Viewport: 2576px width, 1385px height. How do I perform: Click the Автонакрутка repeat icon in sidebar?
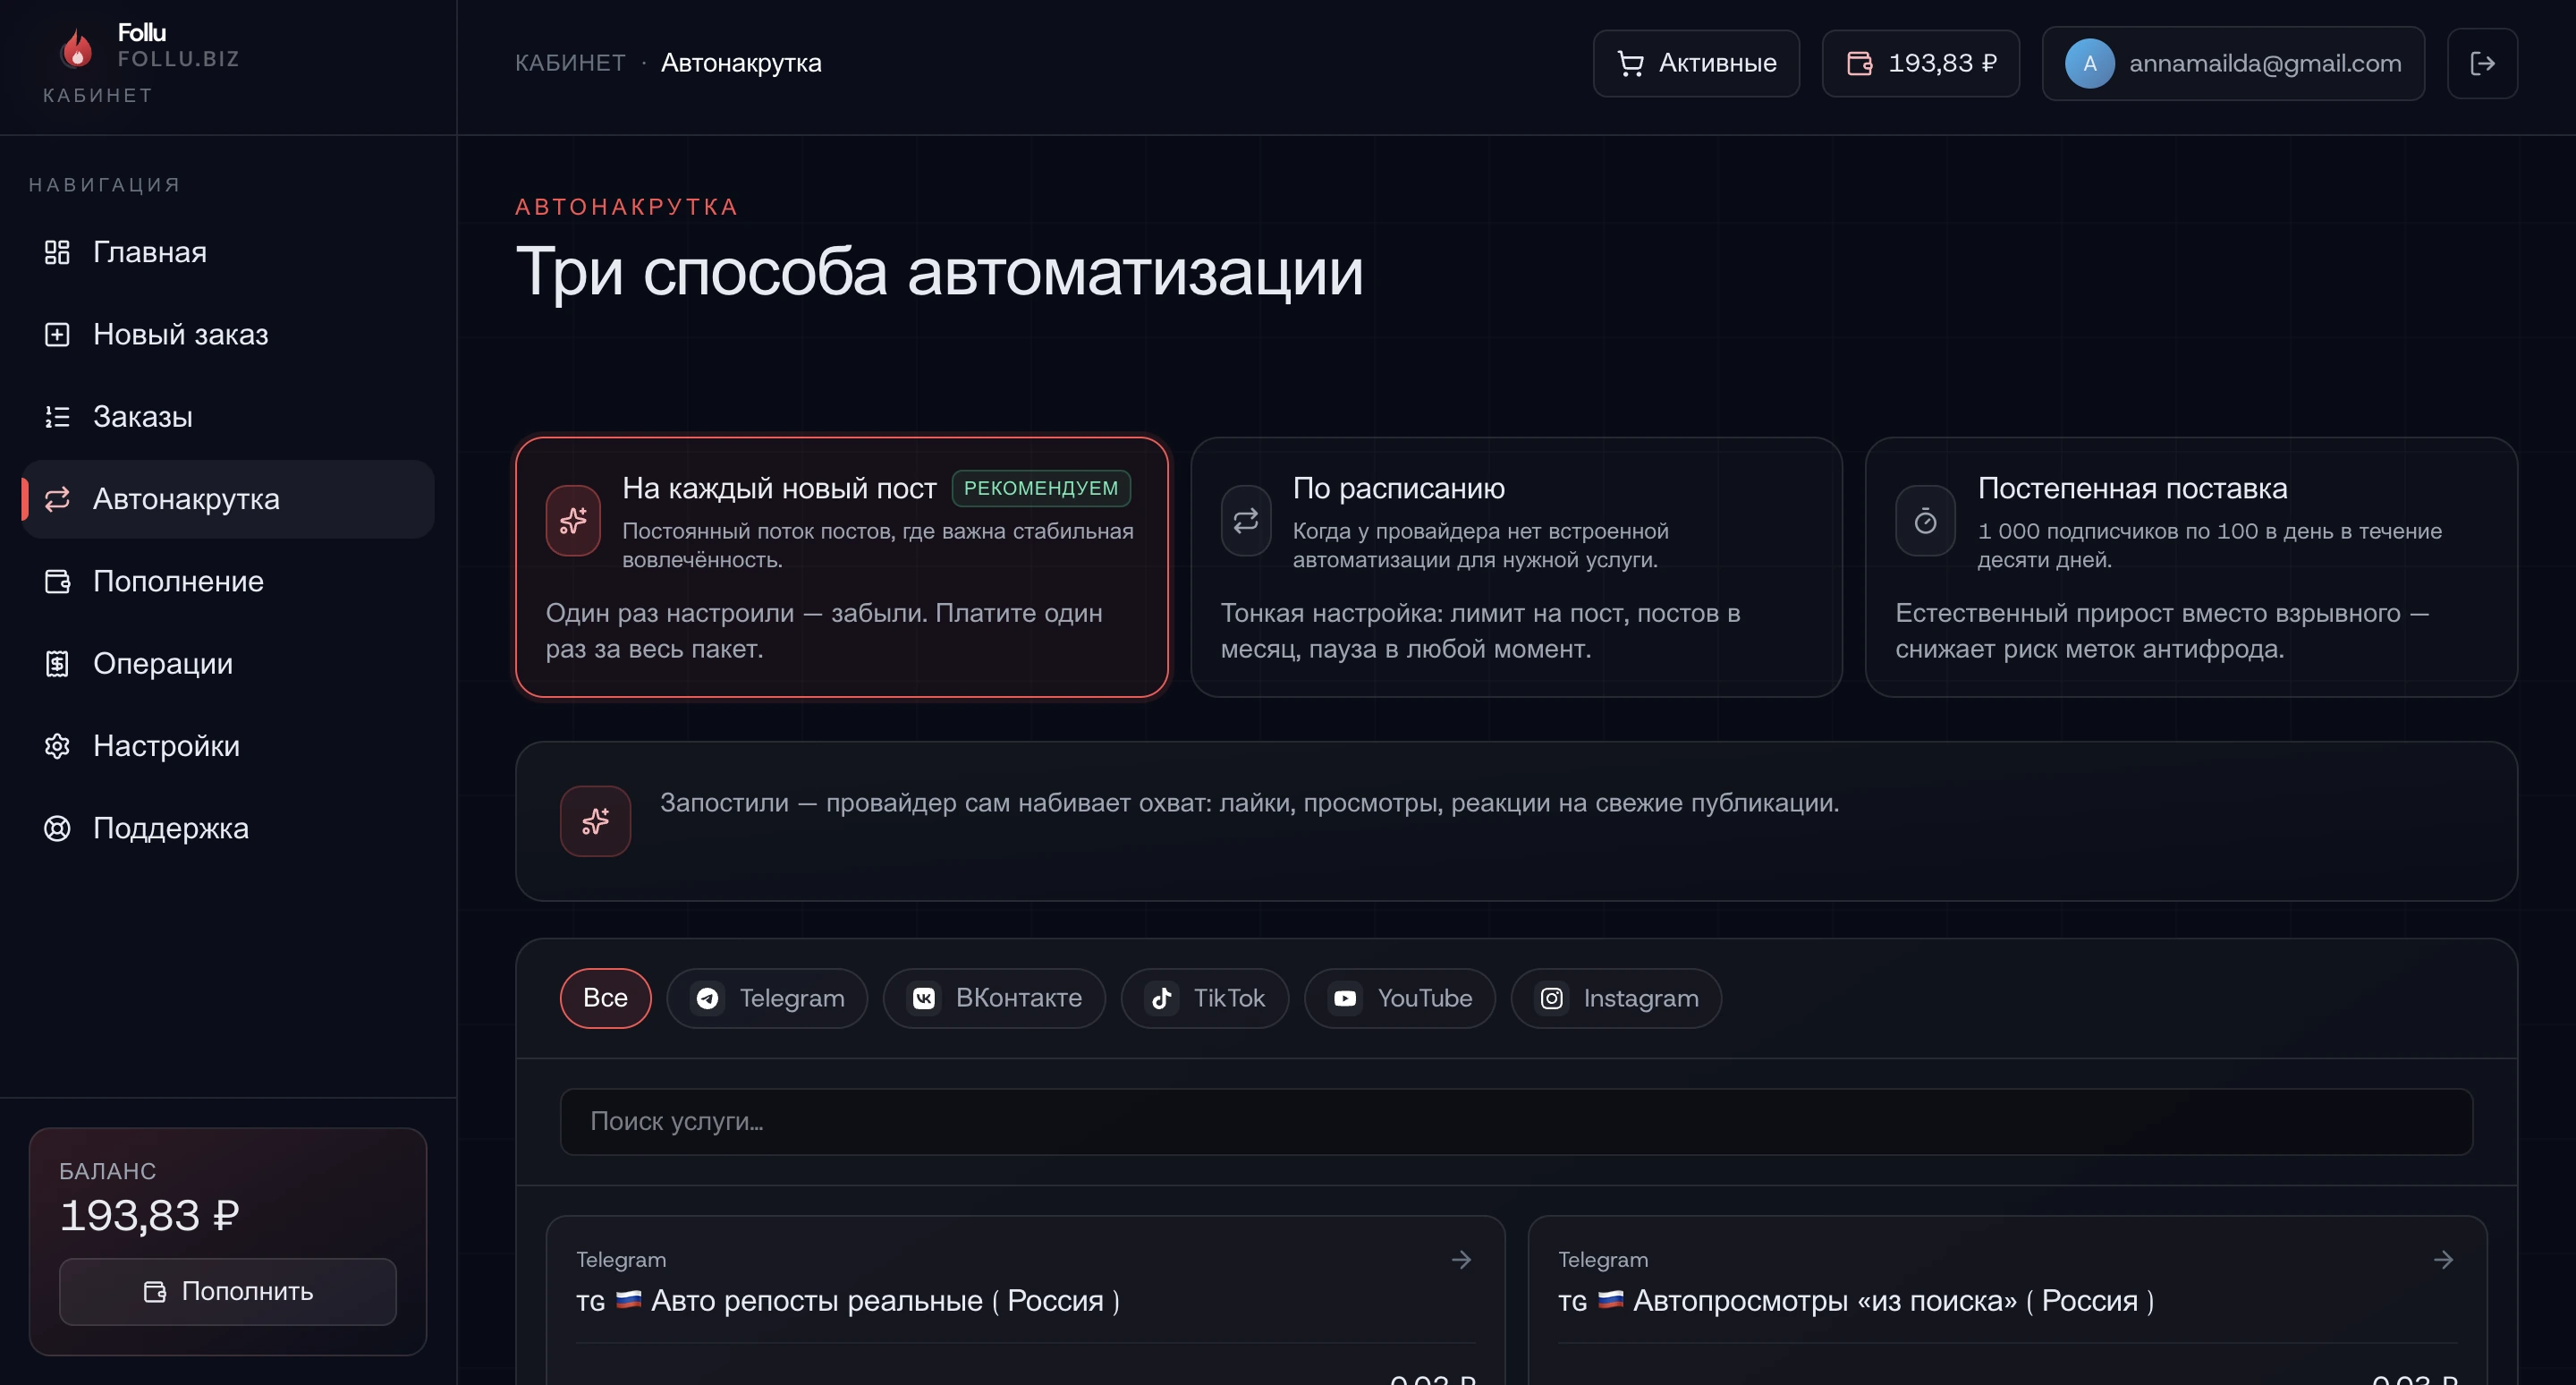57,499
